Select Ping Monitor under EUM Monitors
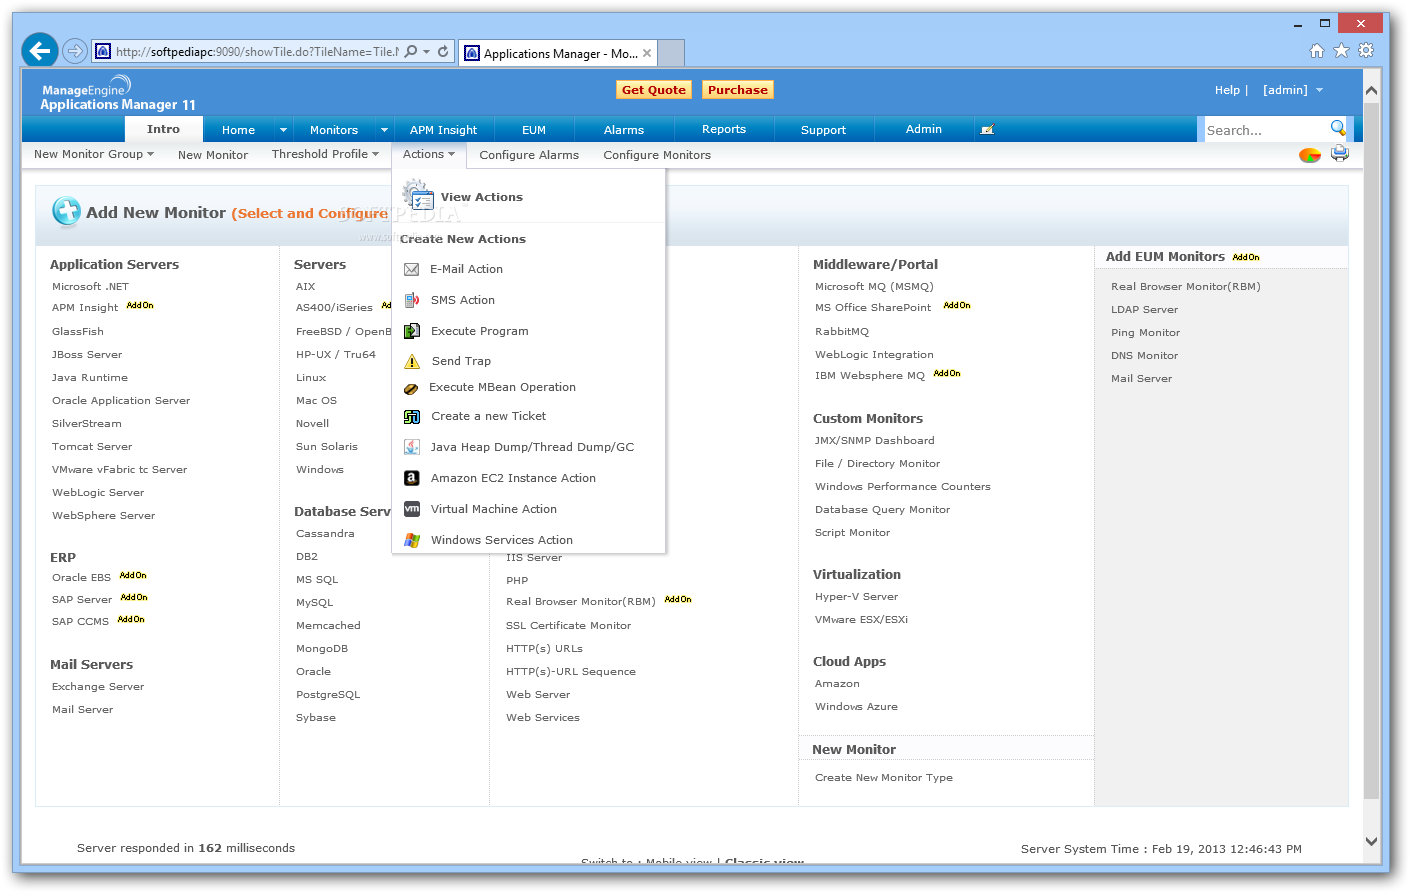 point(1146,333)
